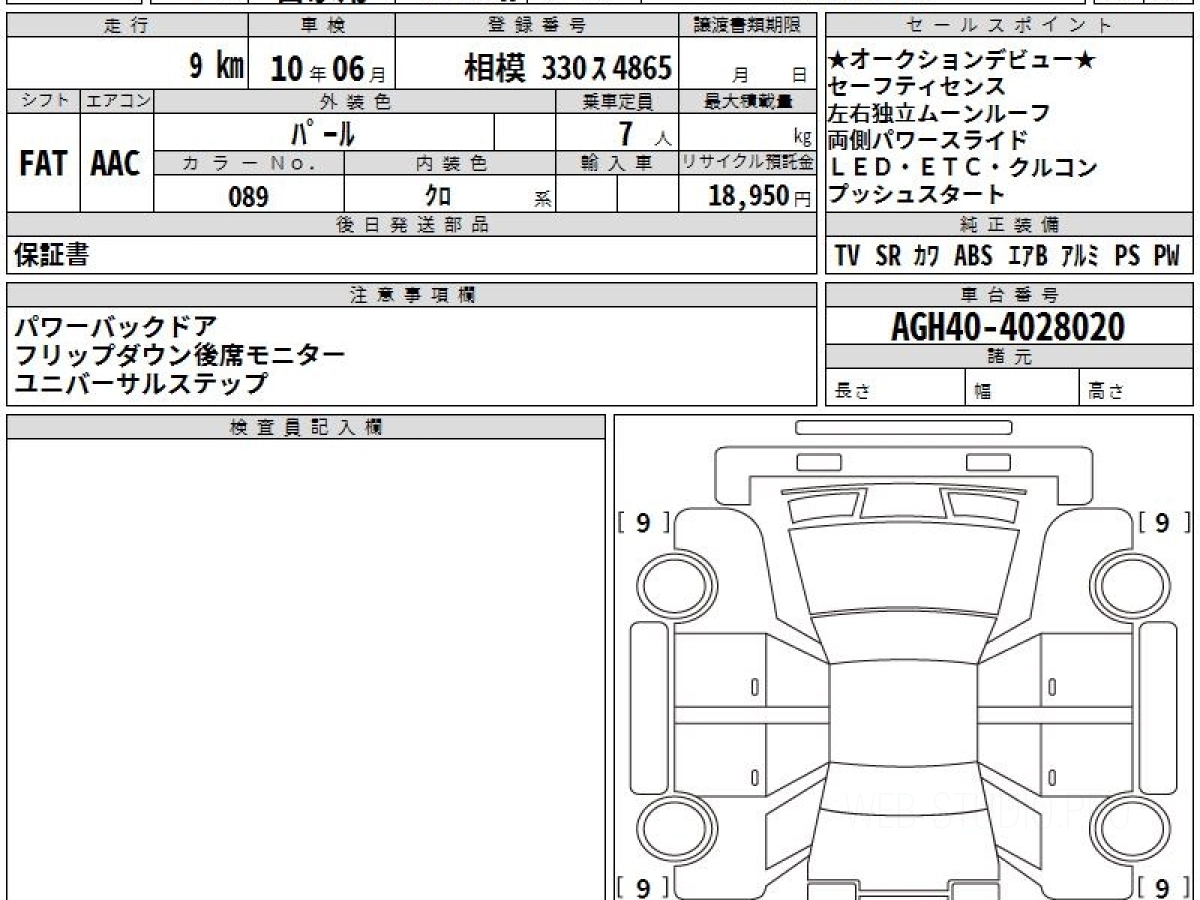Click the 輸入車 header
The width and height of the screenshot is (1200, 900).
click(617, 163)
